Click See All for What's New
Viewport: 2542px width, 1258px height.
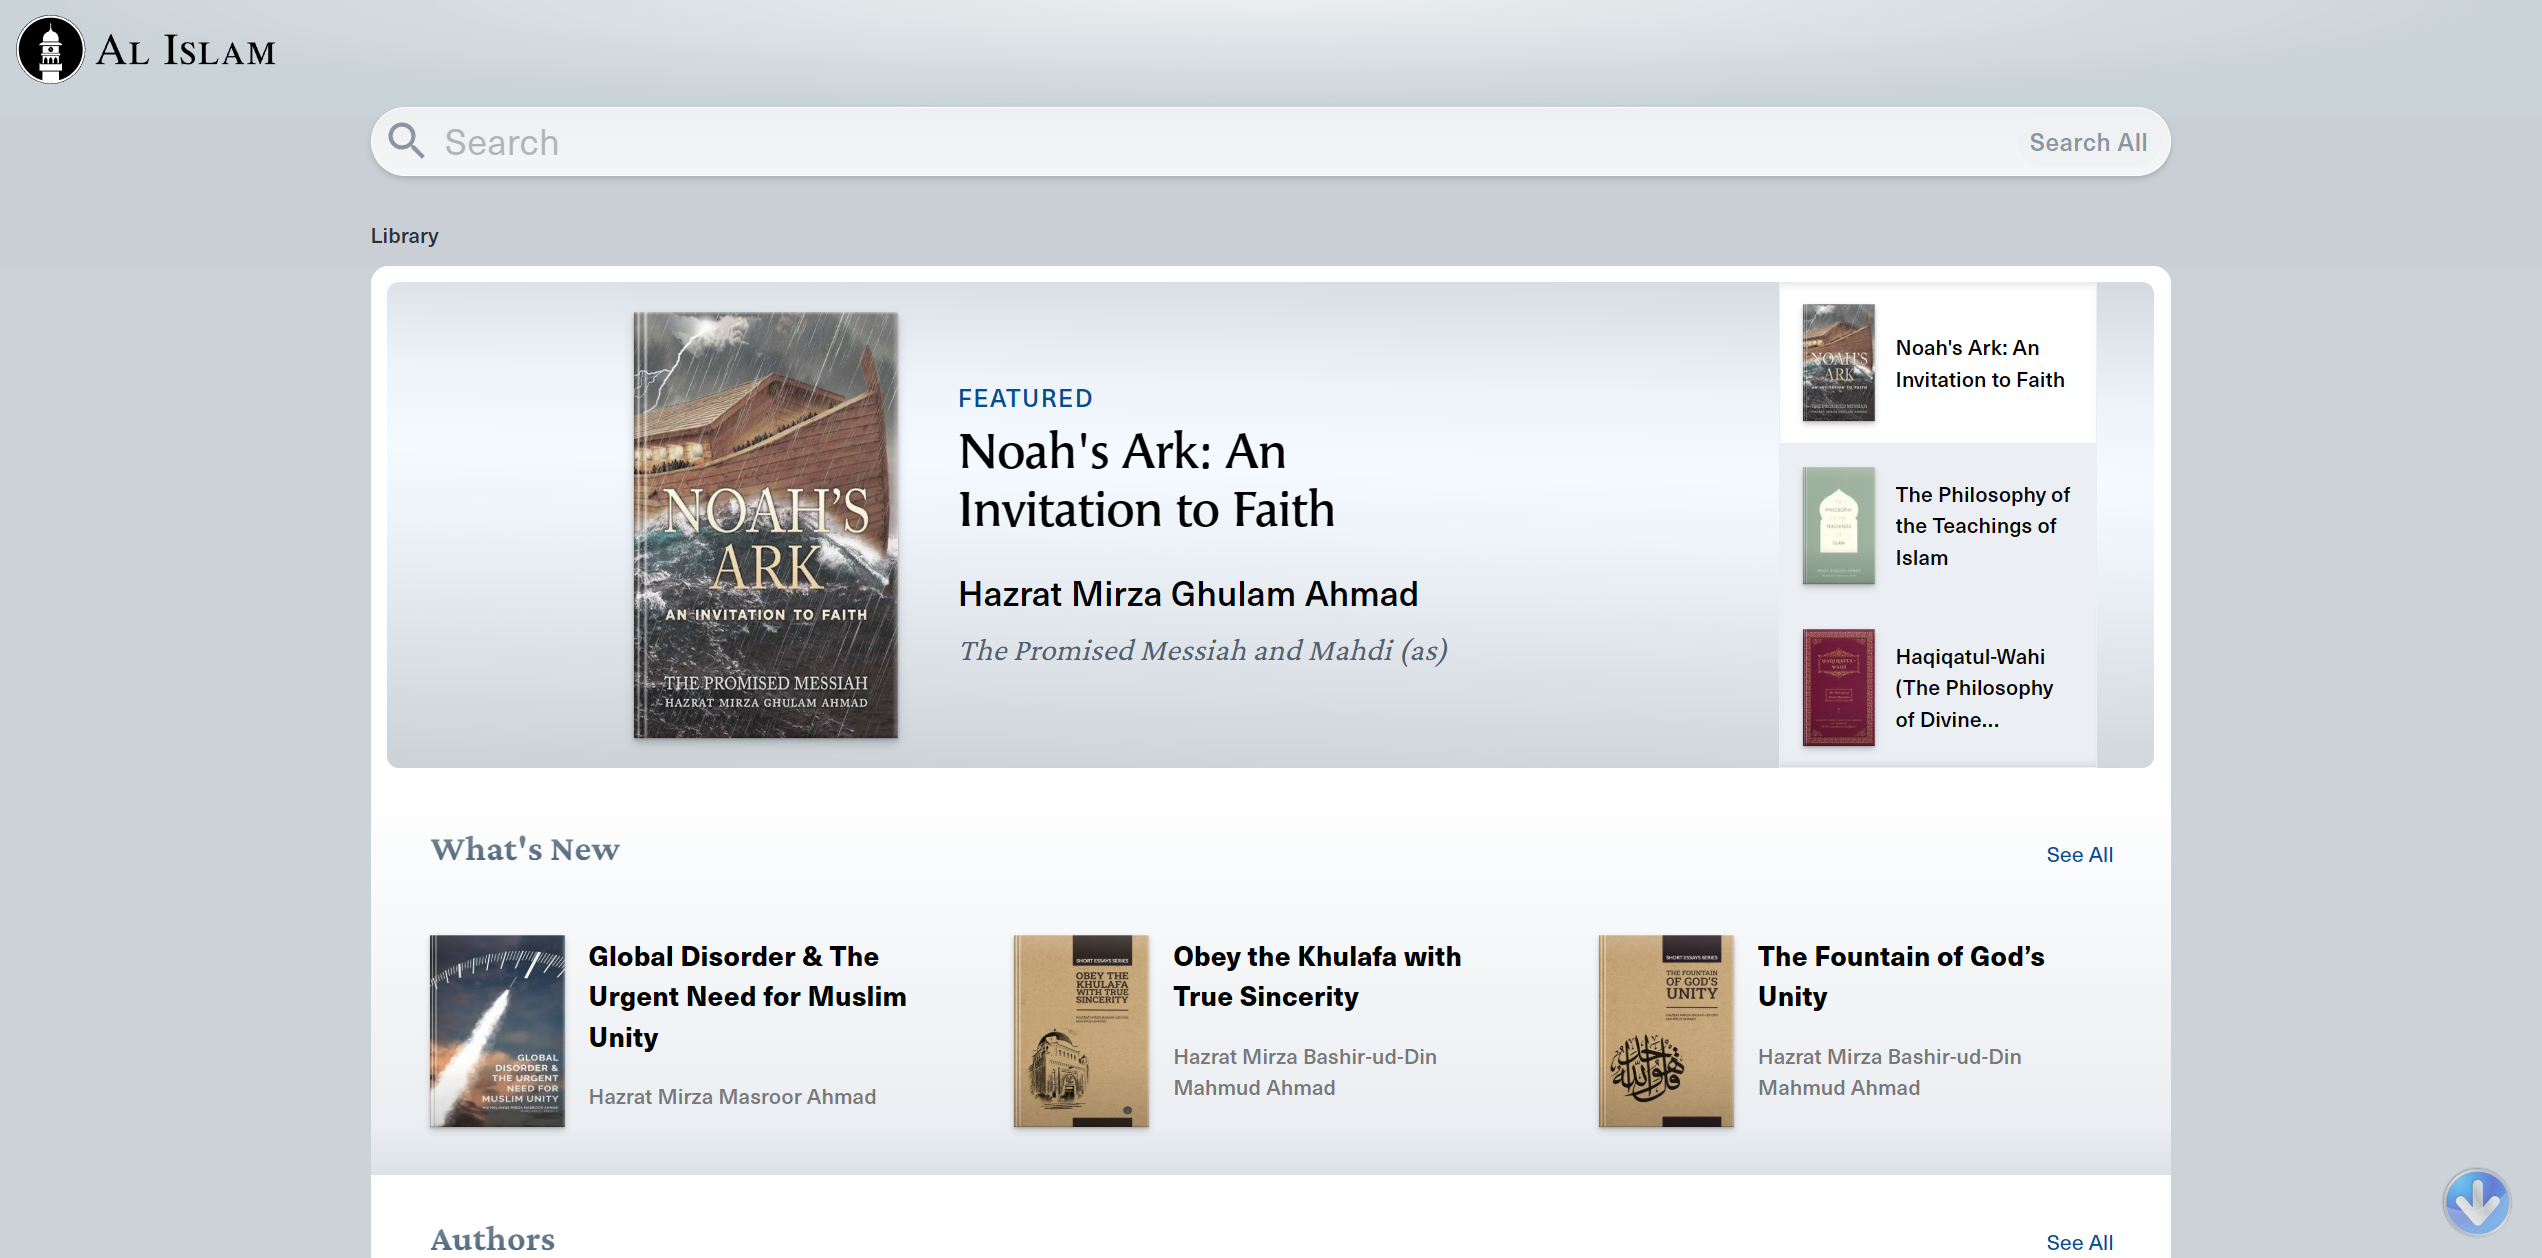point(2079,854)
